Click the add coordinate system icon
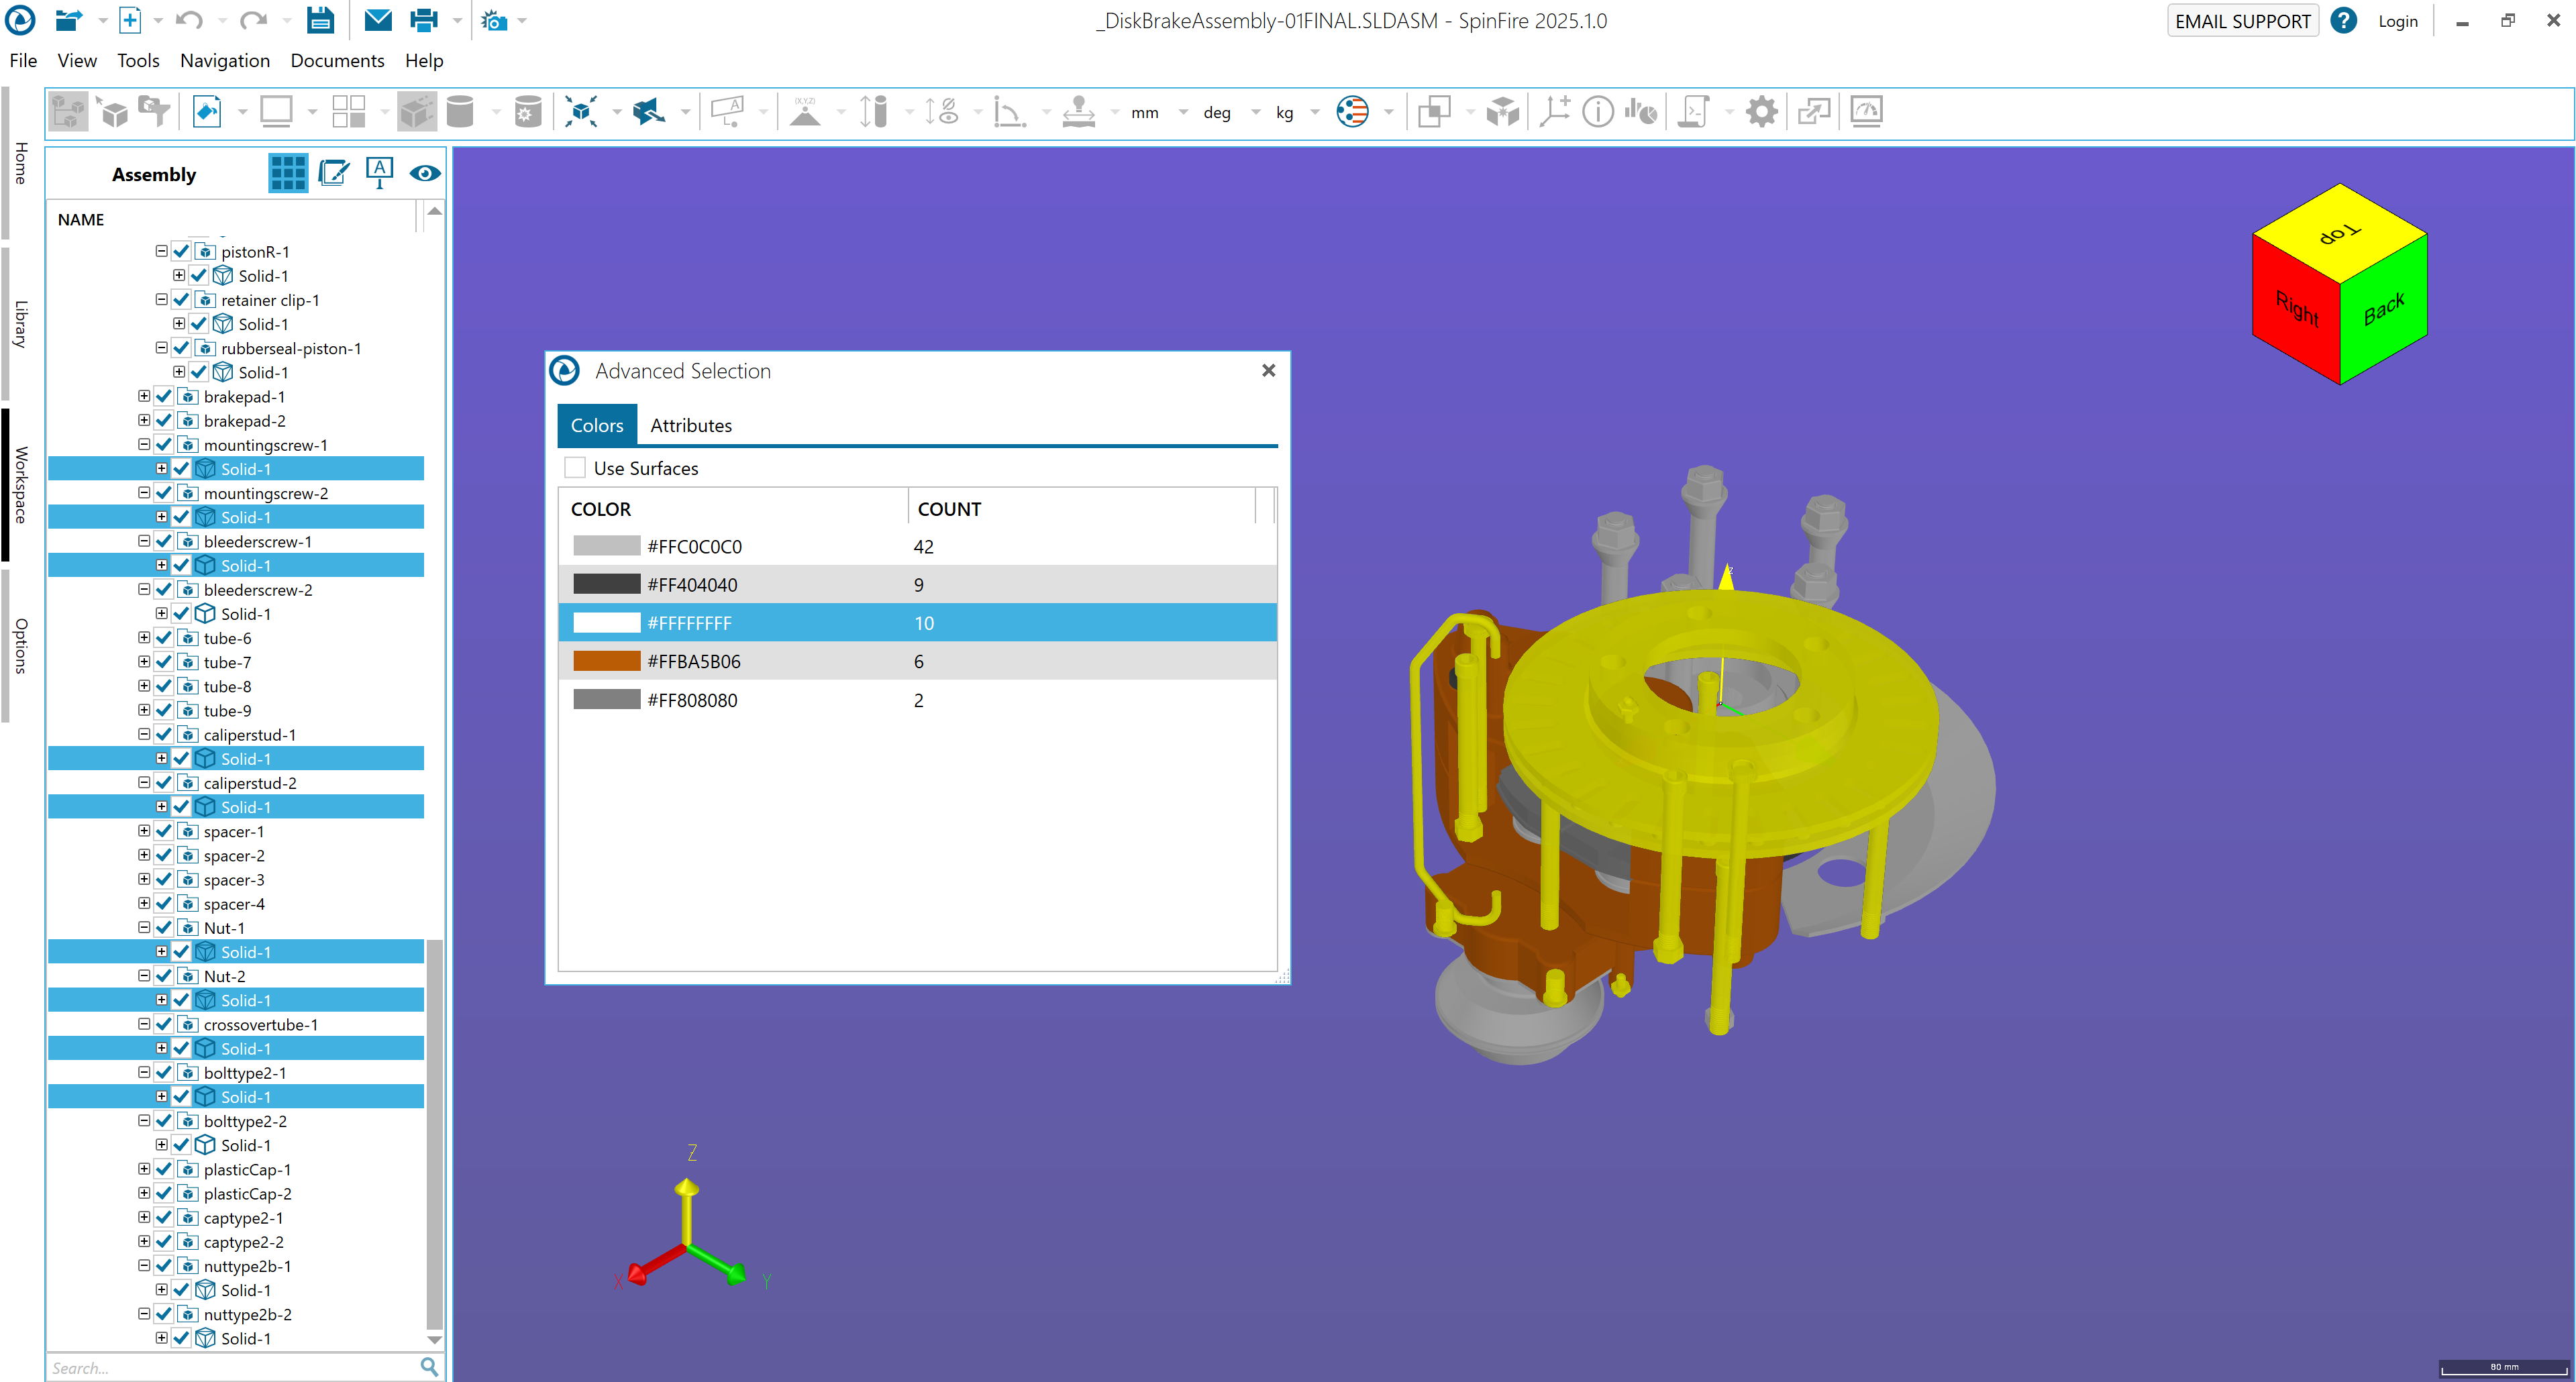Viewport: 2576px width, 1382px height. [1554, 112]
